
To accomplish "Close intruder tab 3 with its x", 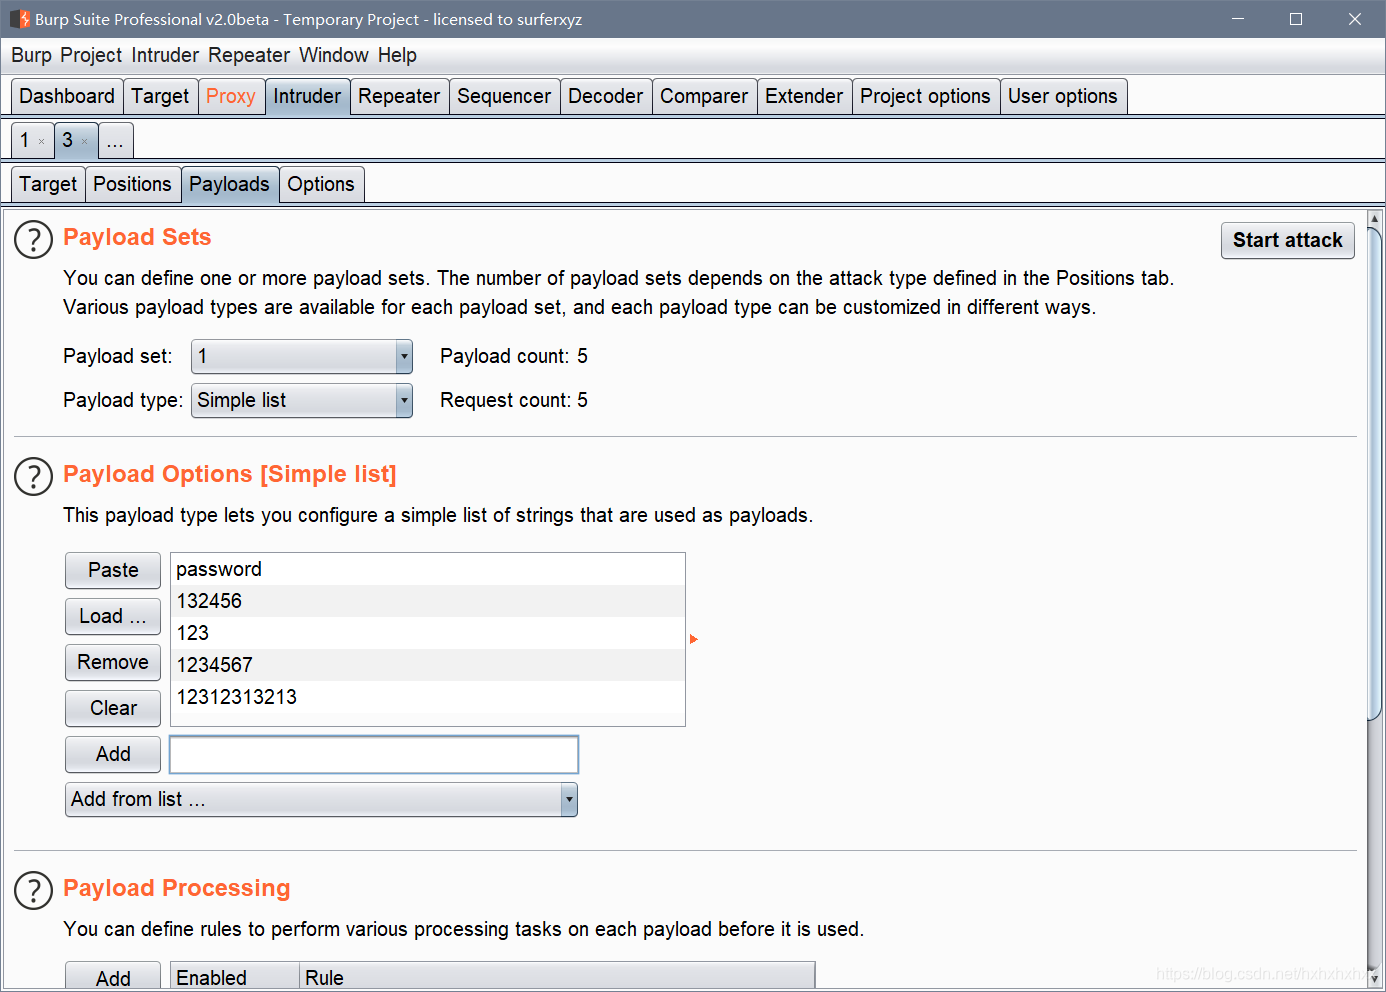I will coord(85,142).
